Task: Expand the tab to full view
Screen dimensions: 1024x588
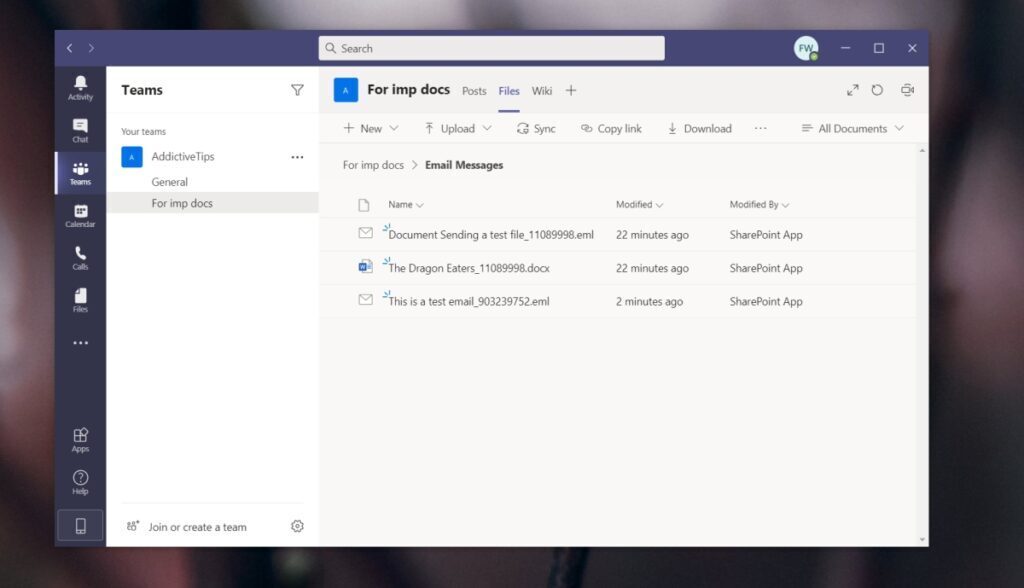Action: 852,90
